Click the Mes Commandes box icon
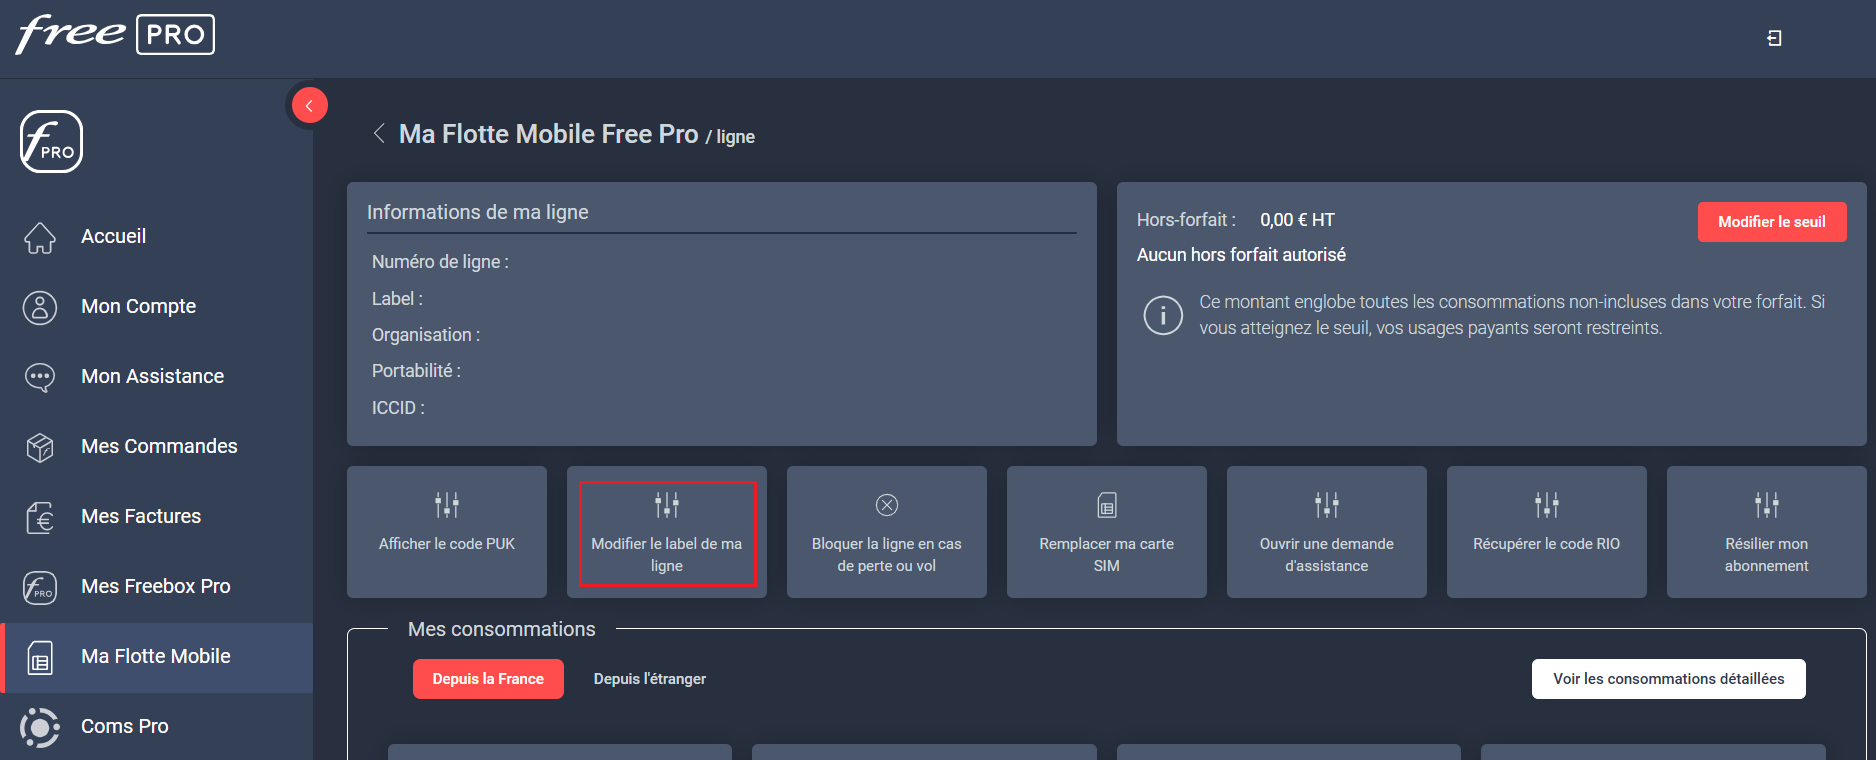 (40, 447)
